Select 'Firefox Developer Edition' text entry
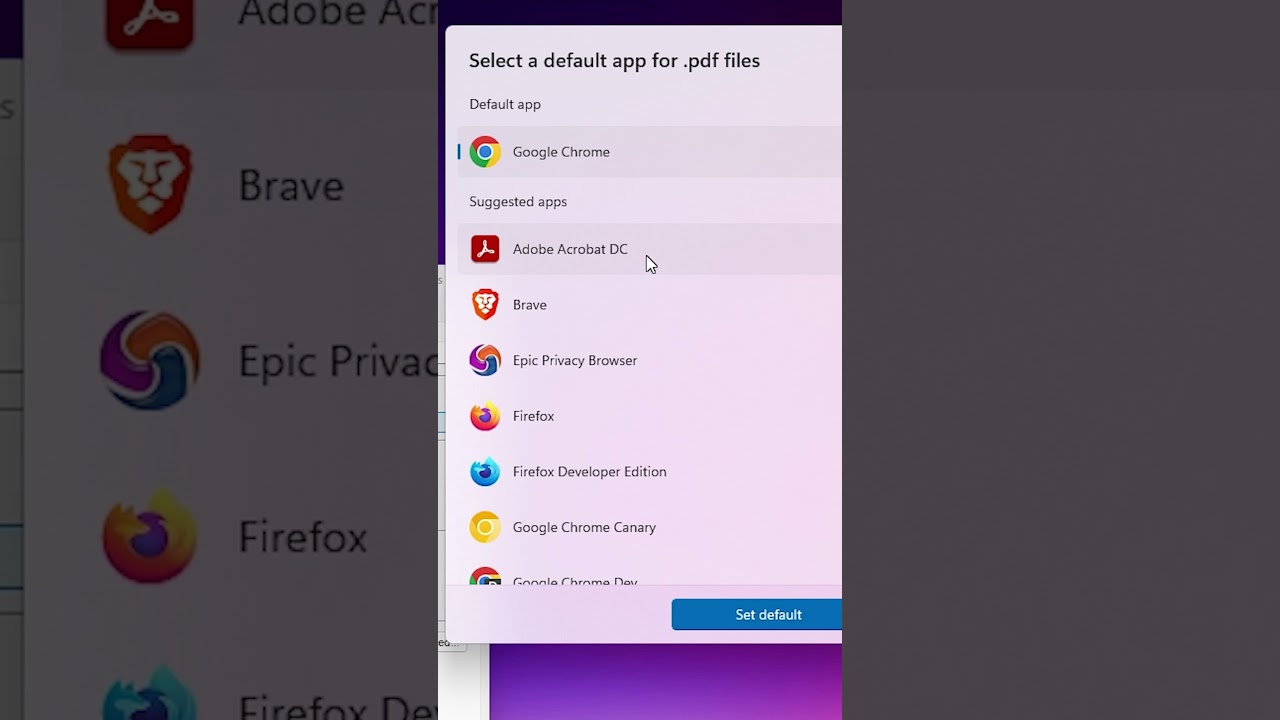 click(x=590, y=472)
